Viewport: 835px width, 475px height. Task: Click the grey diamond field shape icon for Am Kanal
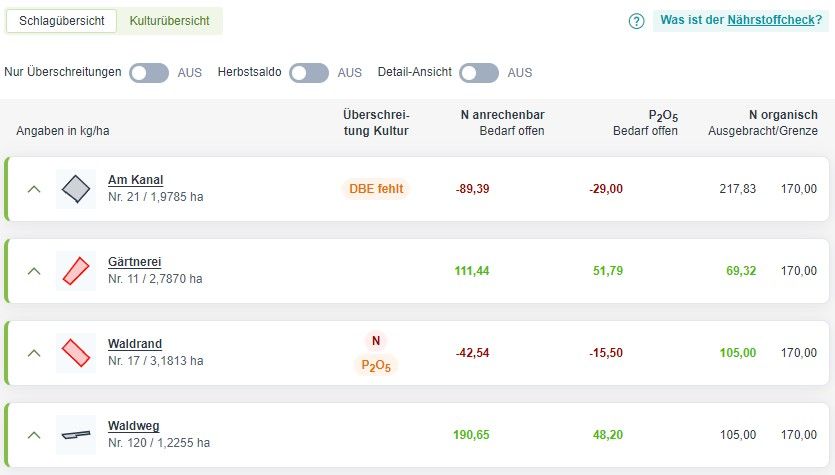click(x=76, y=189)
